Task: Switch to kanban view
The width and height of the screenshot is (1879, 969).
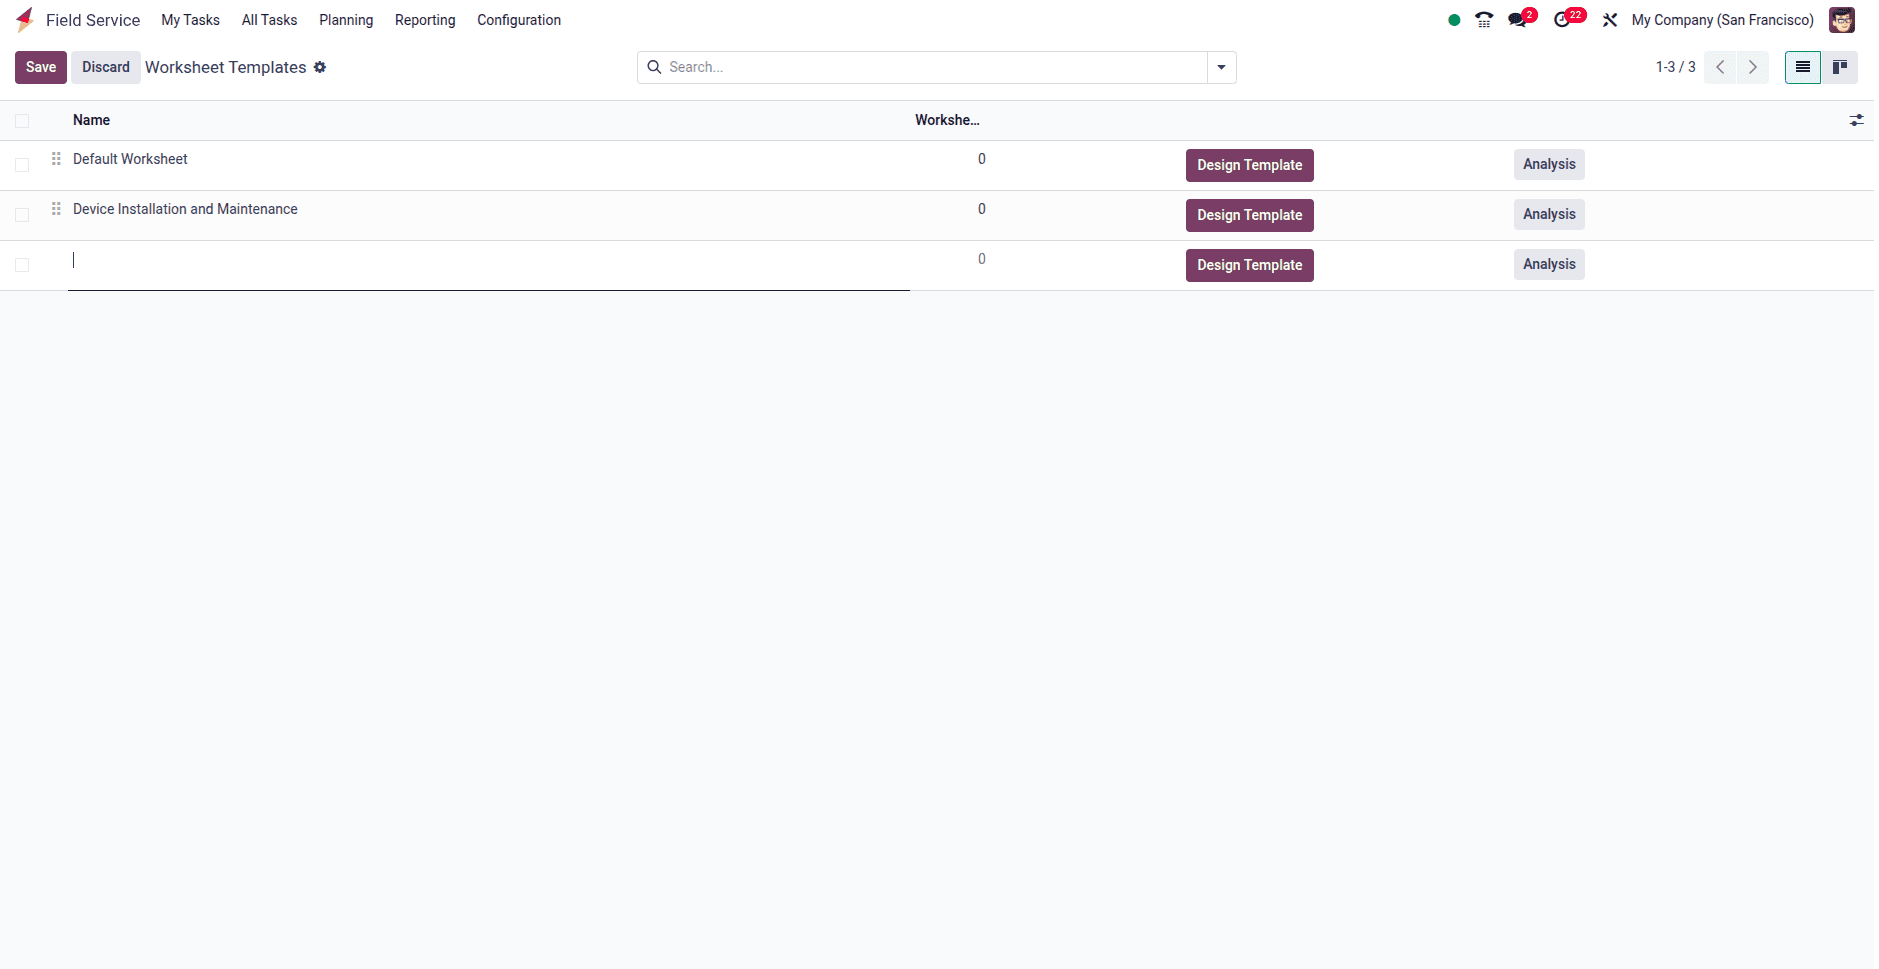Action: point(1840,67)
